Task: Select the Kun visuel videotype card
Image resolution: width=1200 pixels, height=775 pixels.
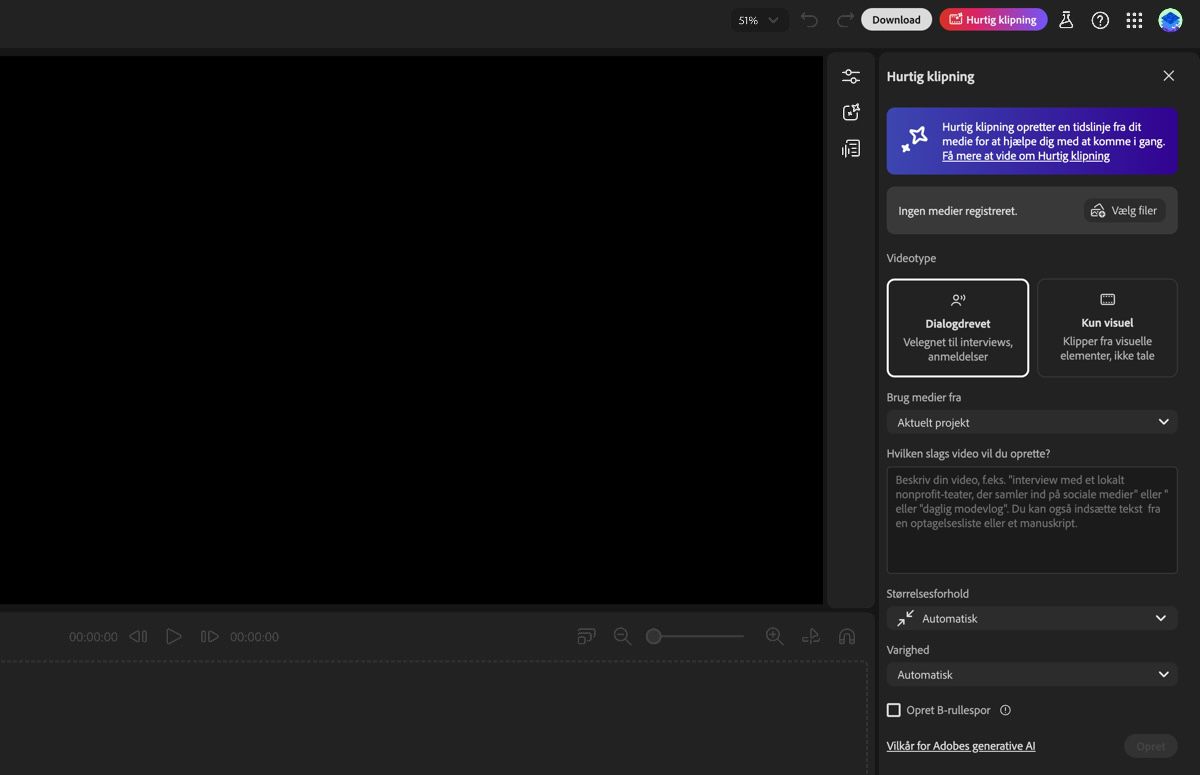Action: (1107, 327)
